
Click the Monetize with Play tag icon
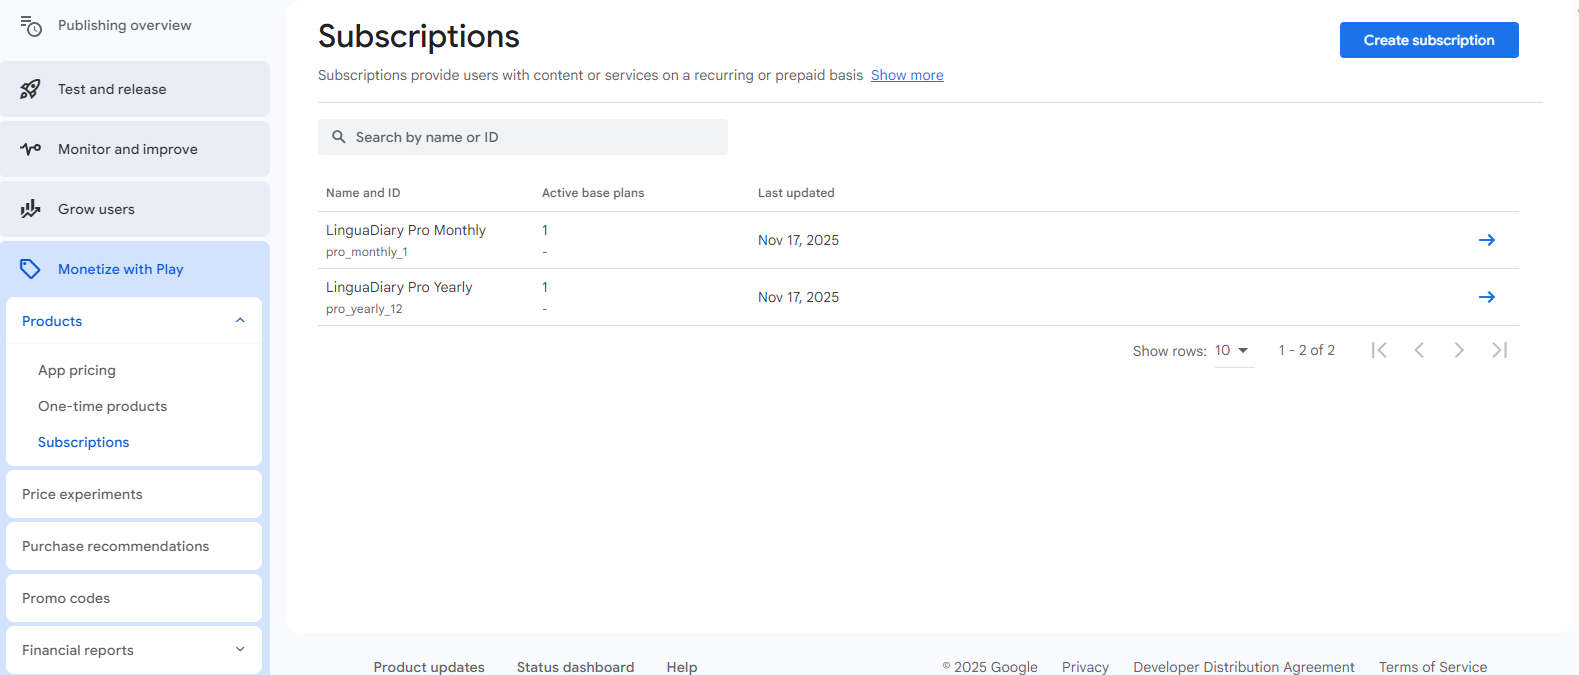click(31, 269)
